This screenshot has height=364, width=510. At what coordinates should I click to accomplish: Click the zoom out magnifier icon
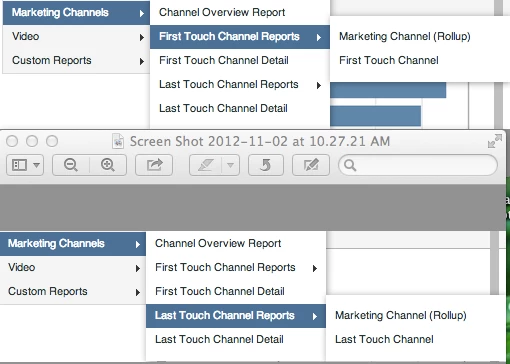tap(71, 165)
